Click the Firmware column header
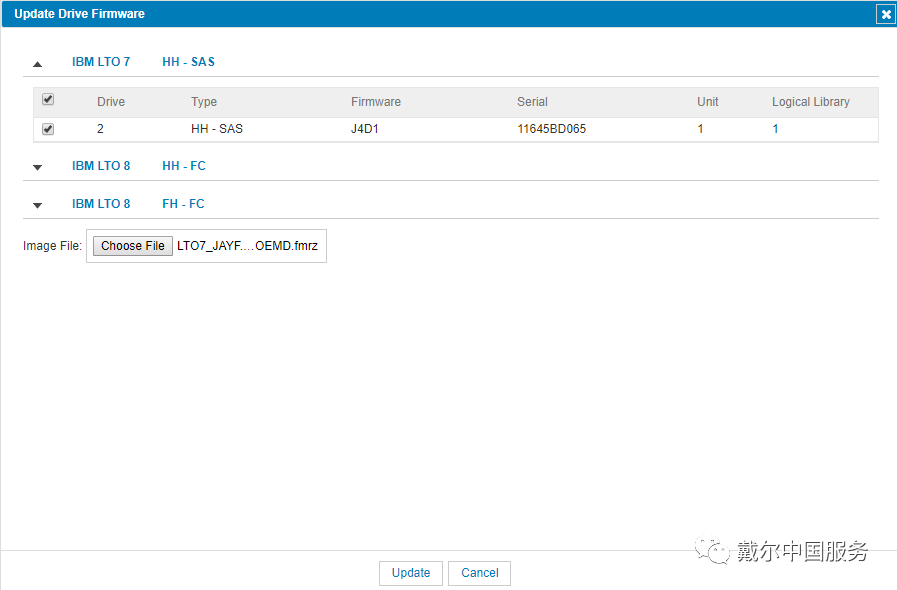The height and width of the screenshot is (590, 897). pyautogui.click(x=376, y=102)
